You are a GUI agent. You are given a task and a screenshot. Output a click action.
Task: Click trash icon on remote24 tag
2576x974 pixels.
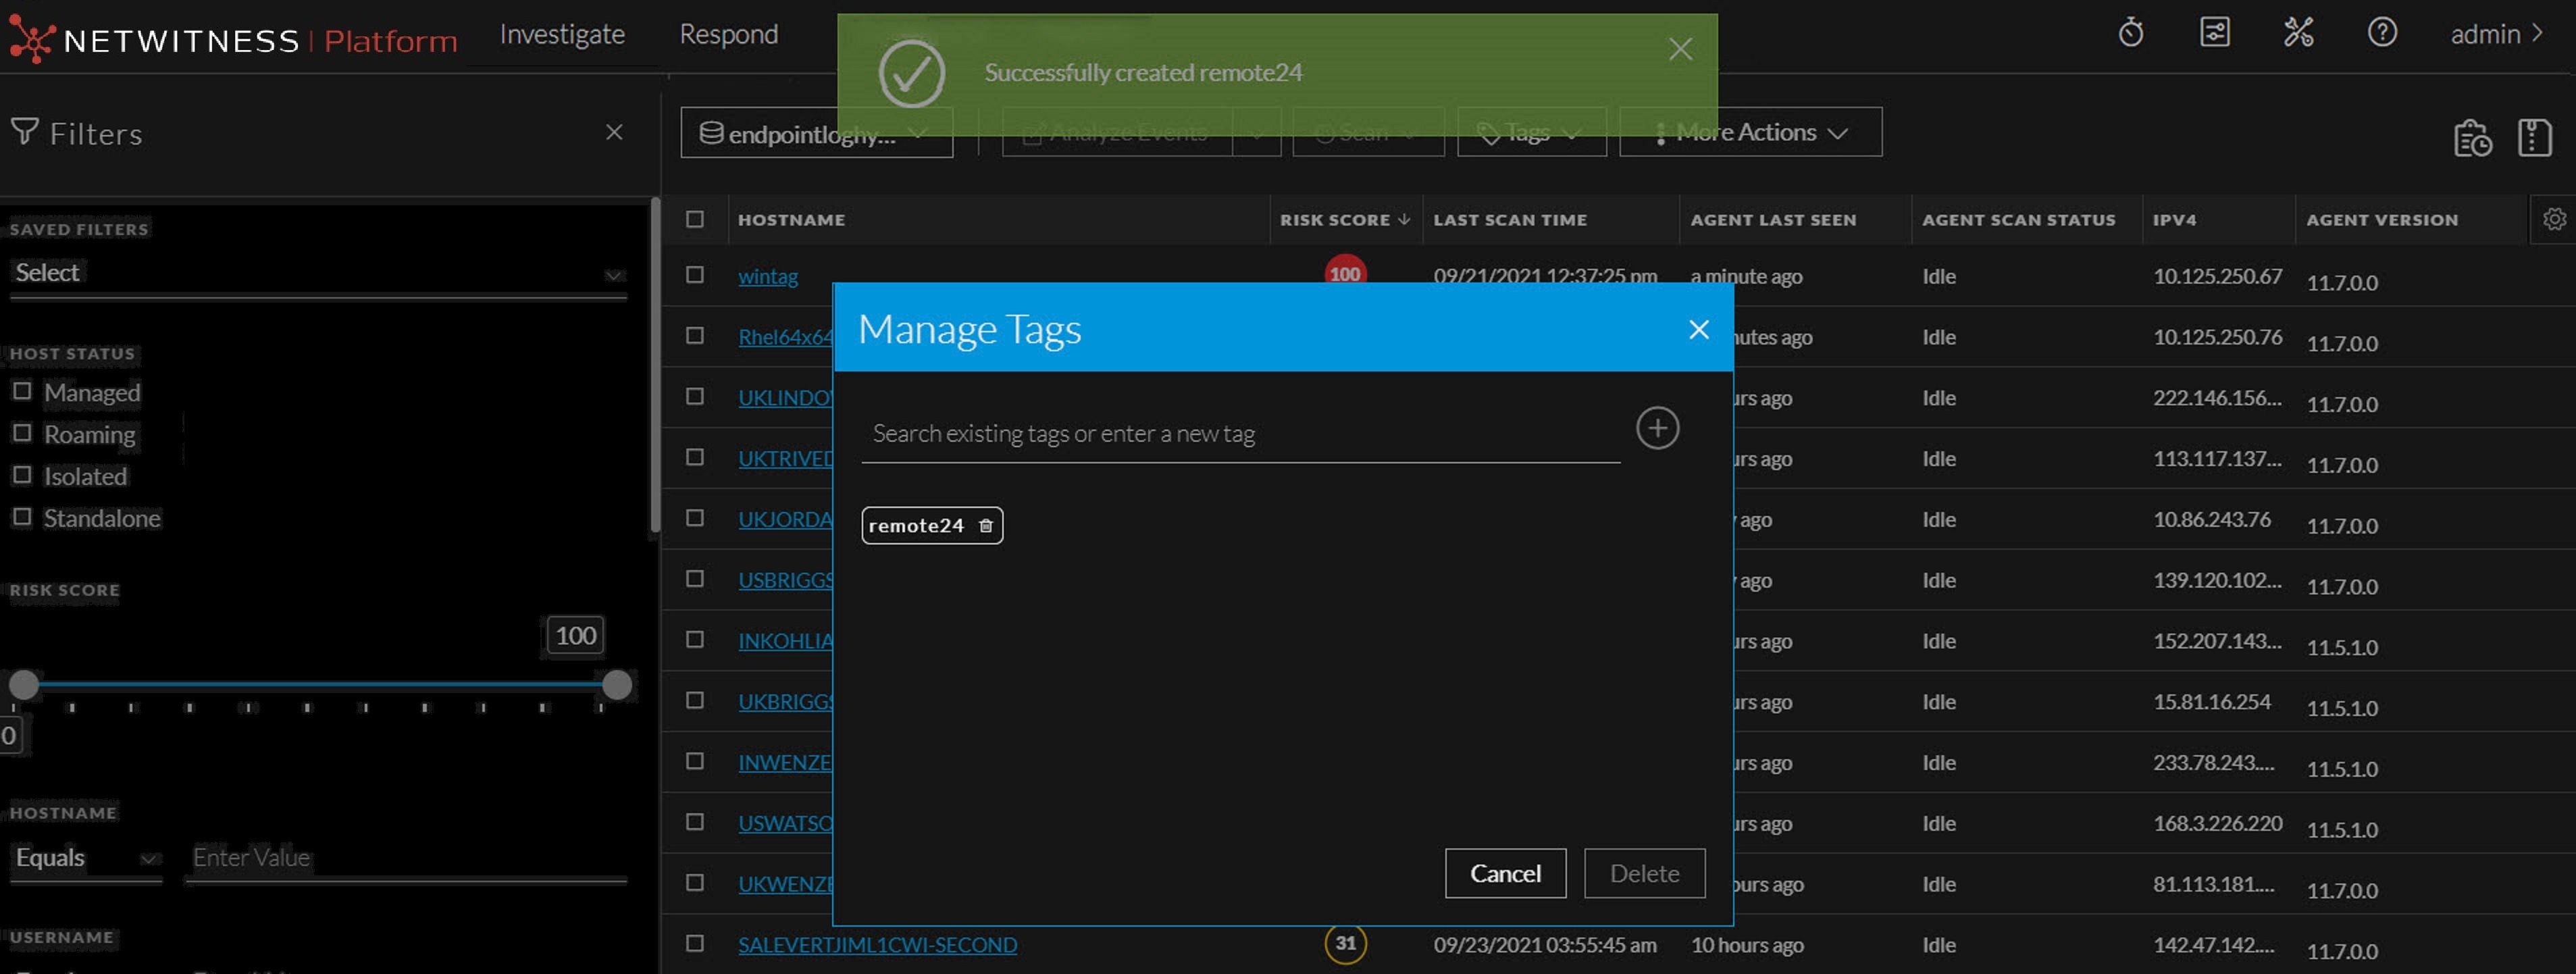tap(985, 526)
